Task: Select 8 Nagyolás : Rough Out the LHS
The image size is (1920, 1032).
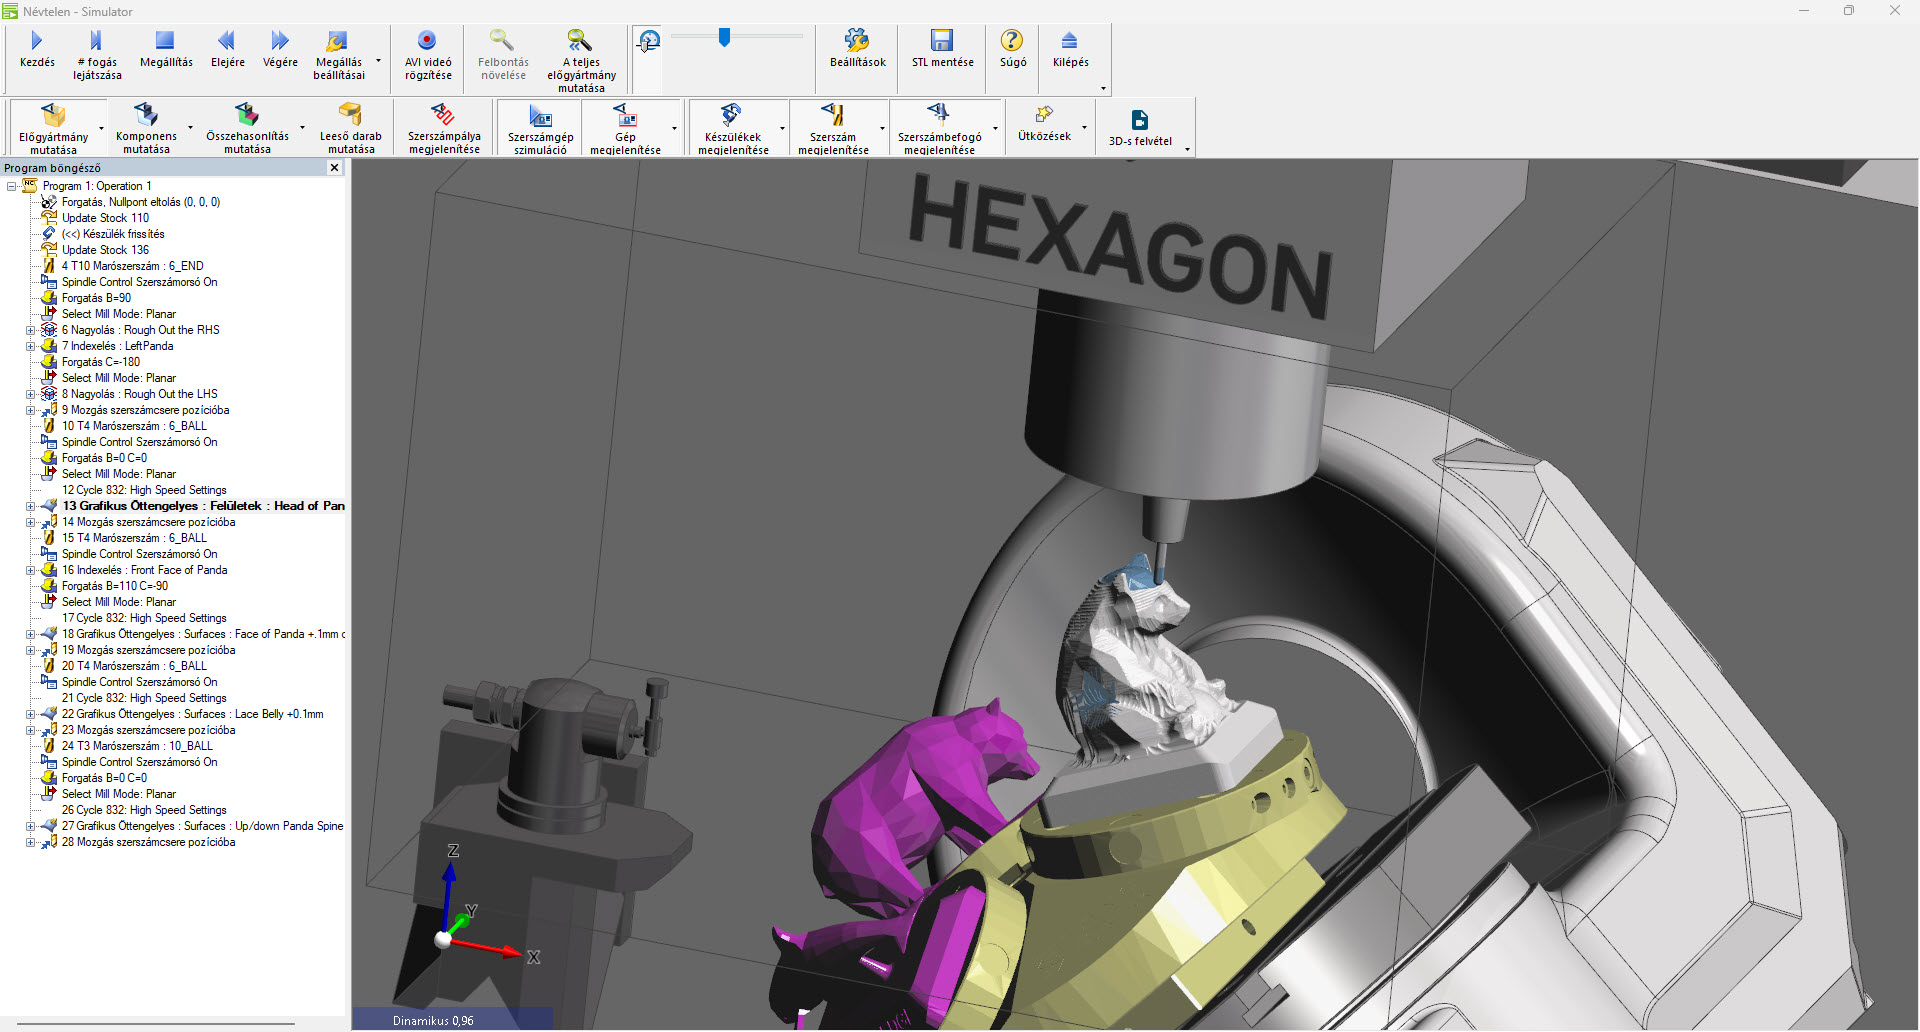Action: (x=139, y=394)
